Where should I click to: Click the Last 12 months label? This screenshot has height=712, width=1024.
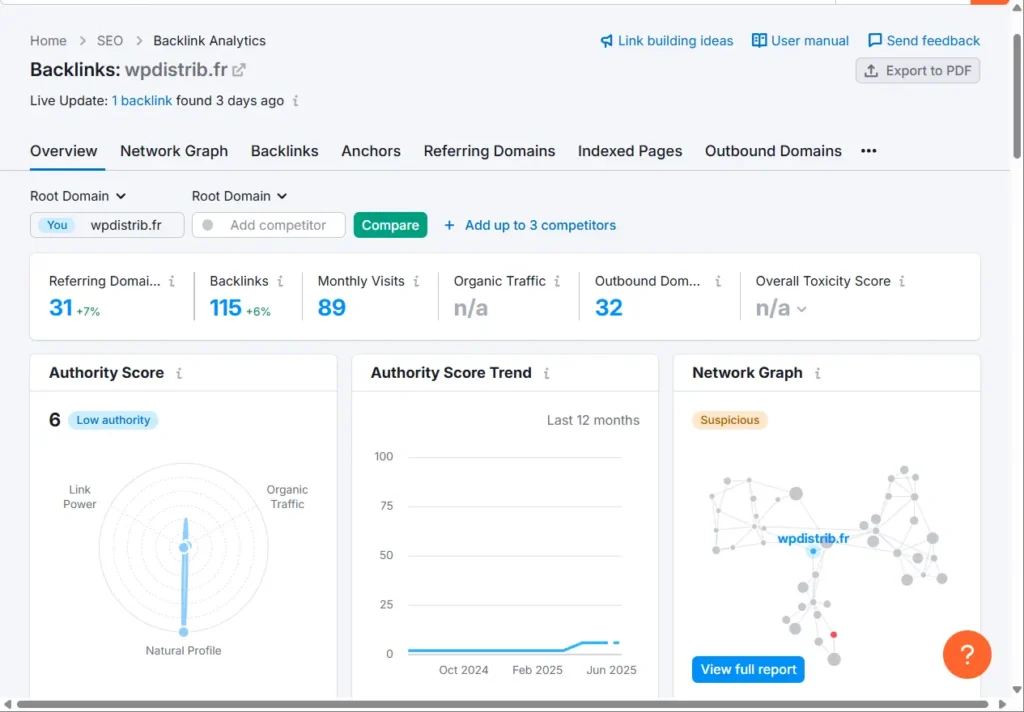coord(593,421)
